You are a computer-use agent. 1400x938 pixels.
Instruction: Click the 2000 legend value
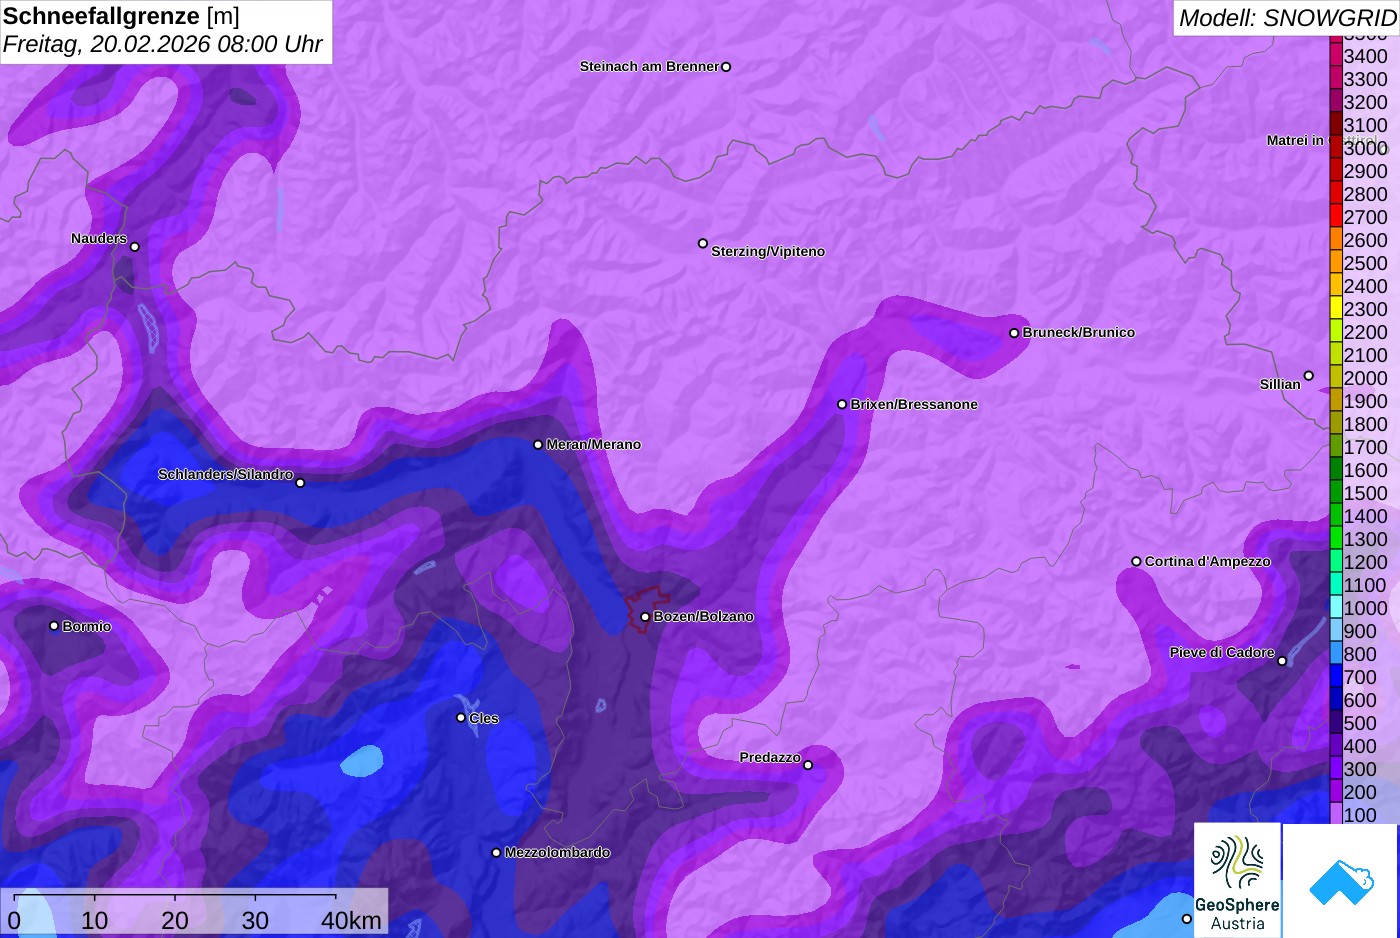(1365, 378)
